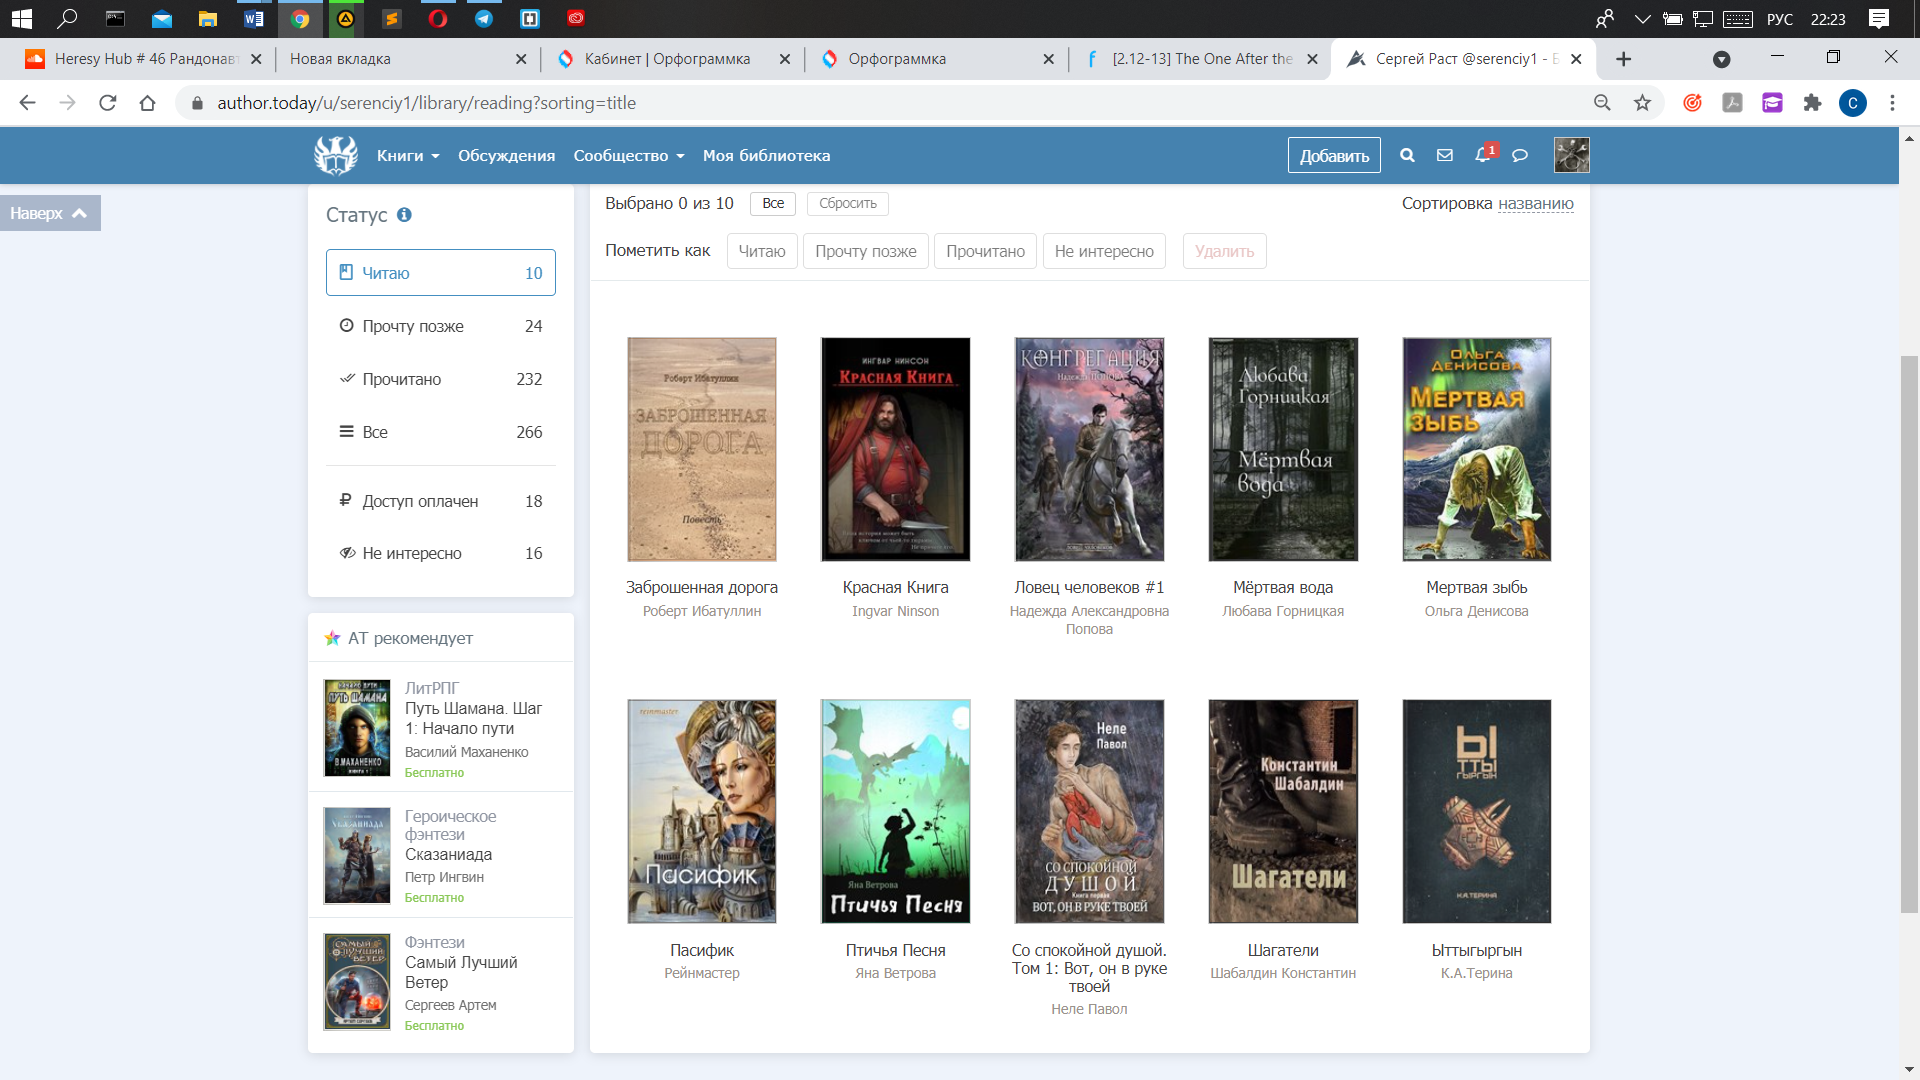Open the Красная Книга book cover
This screenshot has height=1080, width=1920.
(895, 449)
